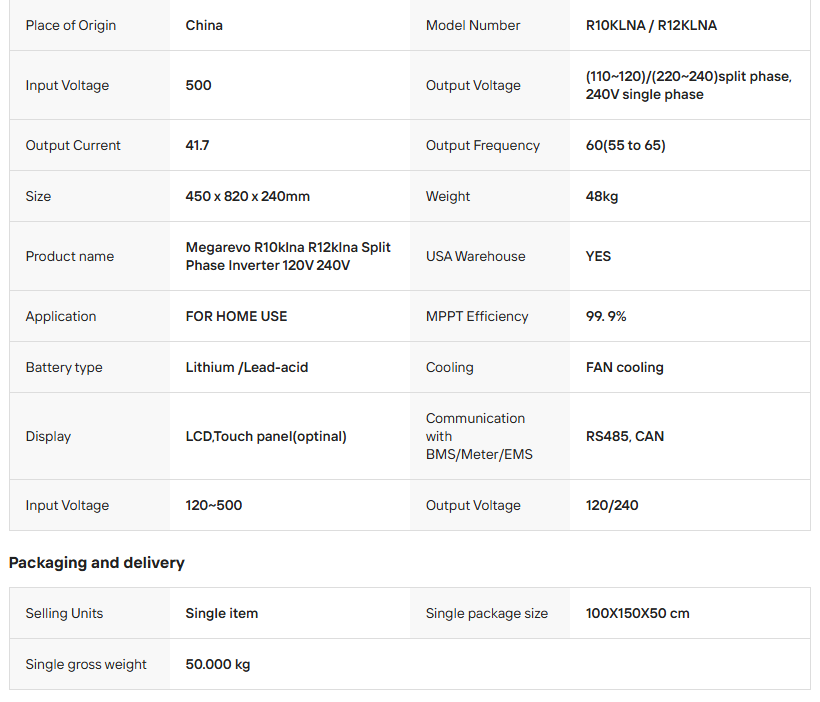
Task: Select the Megarevo product name text
Action: (x=288, y=256)
